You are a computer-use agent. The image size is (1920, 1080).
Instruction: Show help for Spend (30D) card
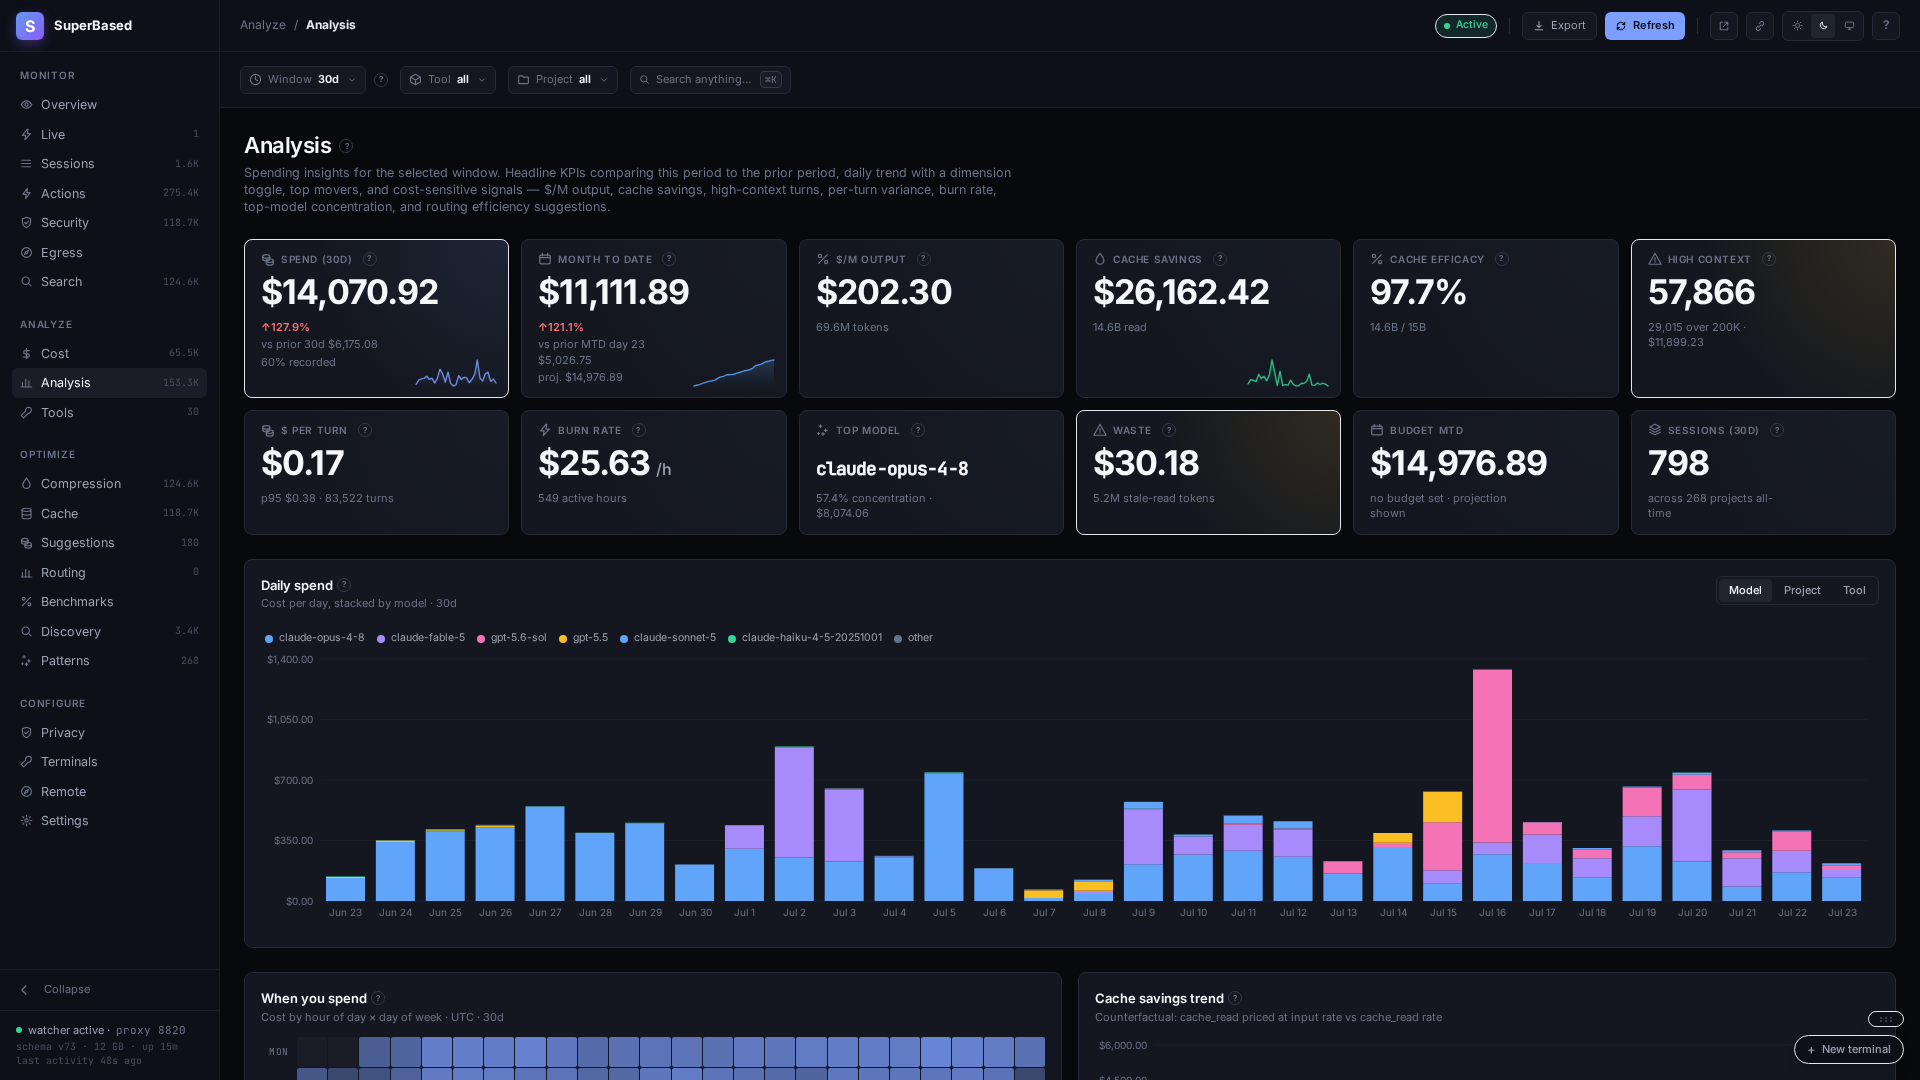point(369,259)
